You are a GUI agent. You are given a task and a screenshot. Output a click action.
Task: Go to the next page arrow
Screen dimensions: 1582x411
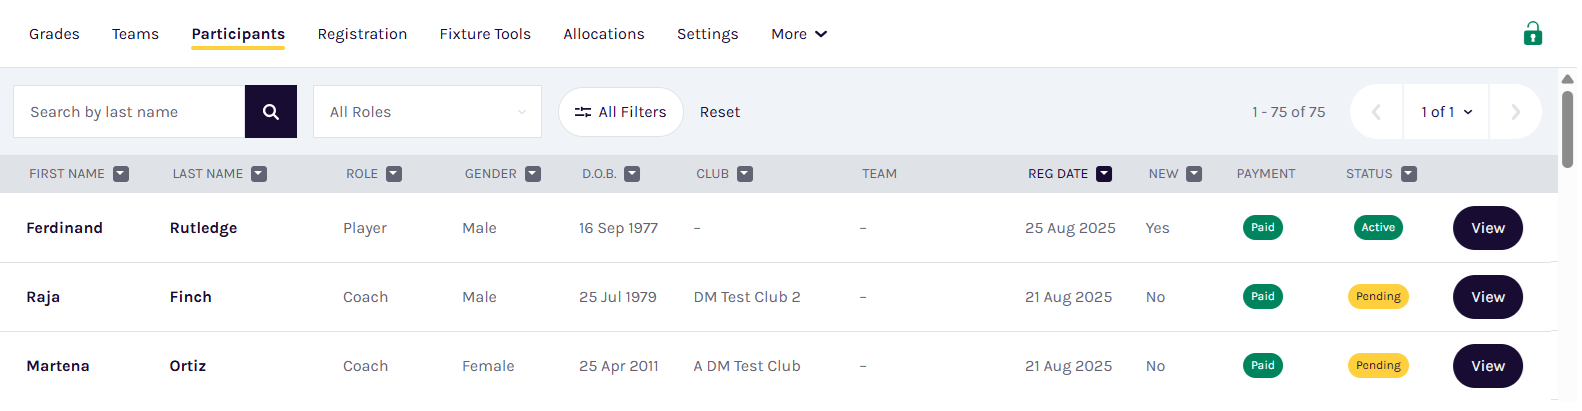1515,112
